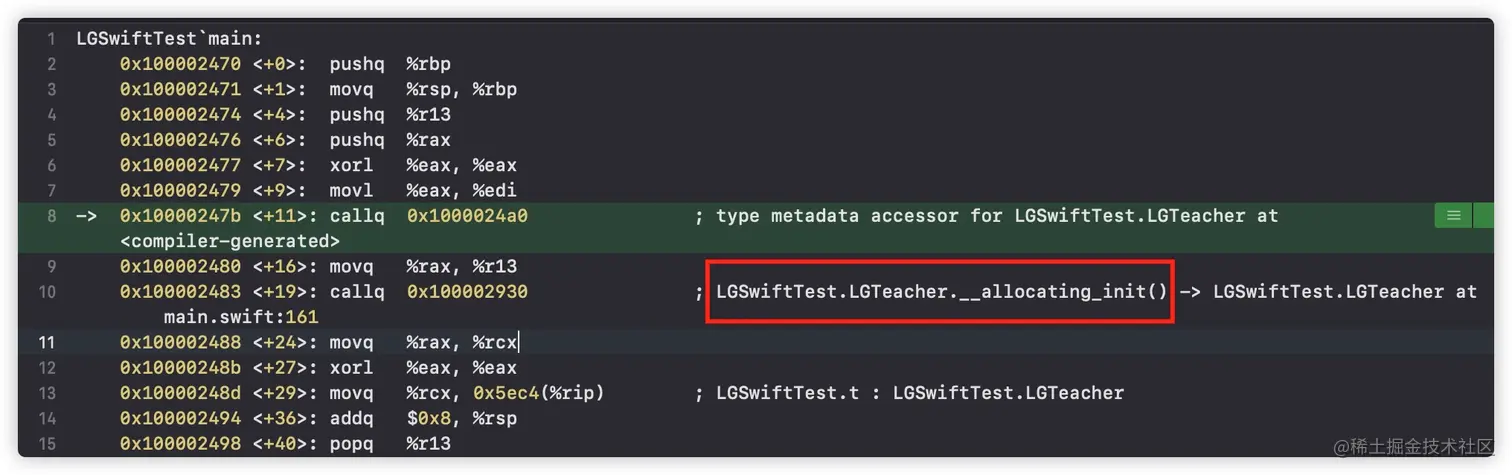Image resolution: width=1512 pixels, height=475 pixels.
Task: Click call target address 0x100002930
Action: pos(467,292)
